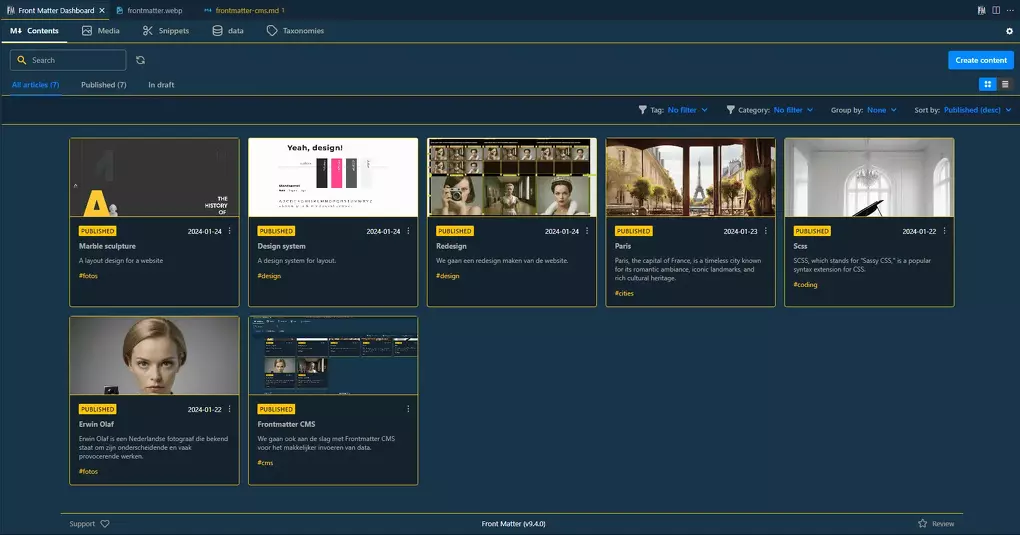The image size is (1020, 535).
Task: Click PUBLISHED badge on Frontmatter CMS card
Action: 276,409
